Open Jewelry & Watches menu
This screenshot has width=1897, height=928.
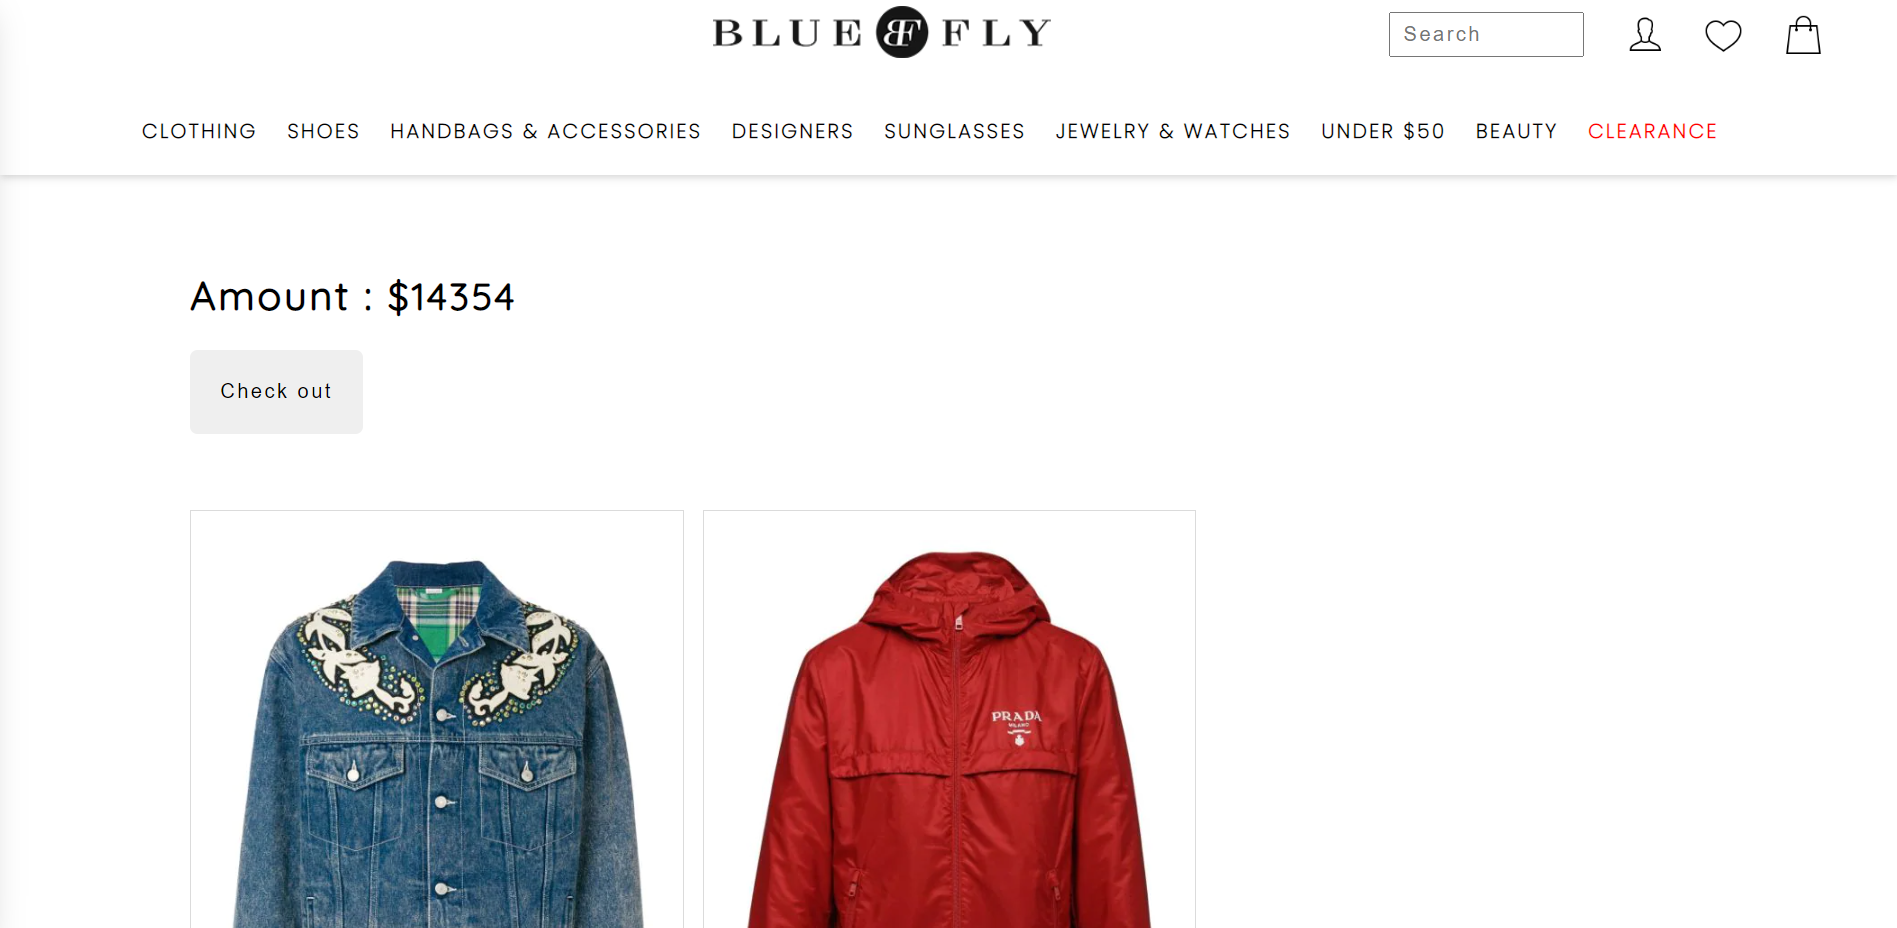pos(1173,131)
